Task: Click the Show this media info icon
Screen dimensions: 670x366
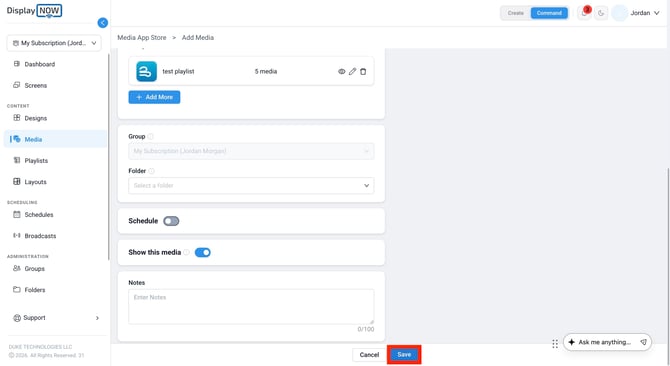Action: click(x=186, y=252)
